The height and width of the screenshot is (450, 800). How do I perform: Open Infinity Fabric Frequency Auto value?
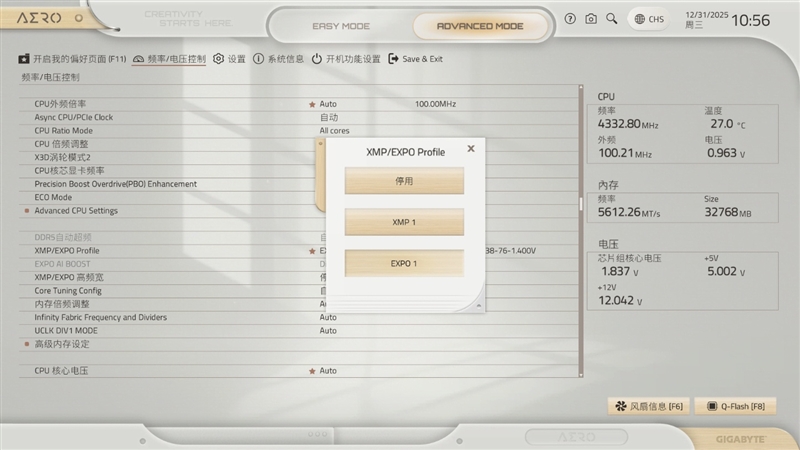coord(328,317)
